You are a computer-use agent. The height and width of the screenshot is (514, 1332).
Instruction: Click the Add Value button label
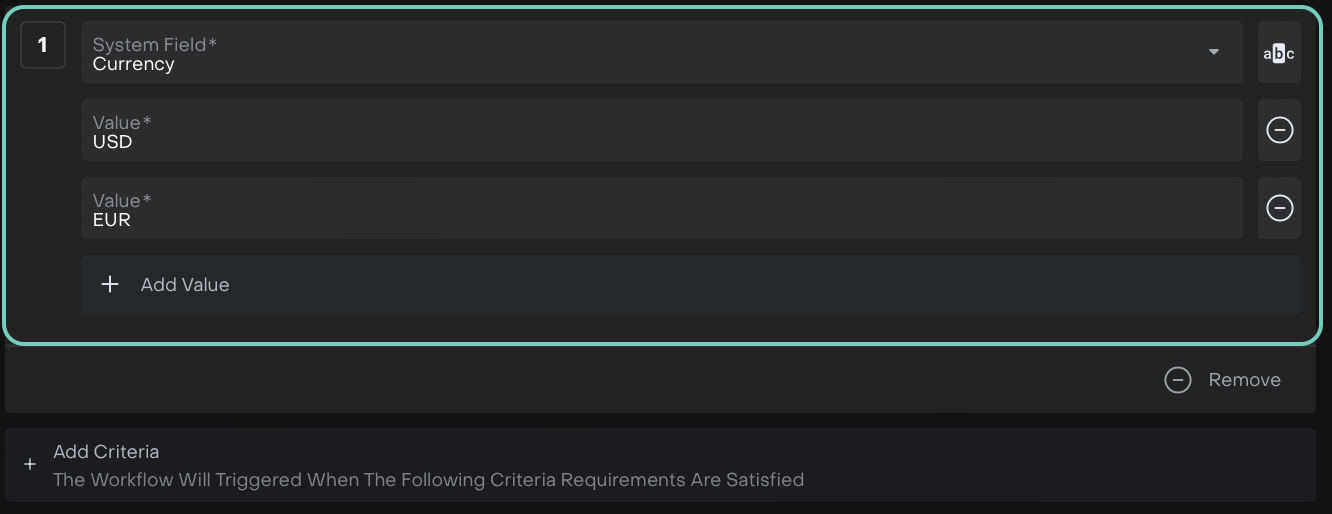(x=185, y=285)
